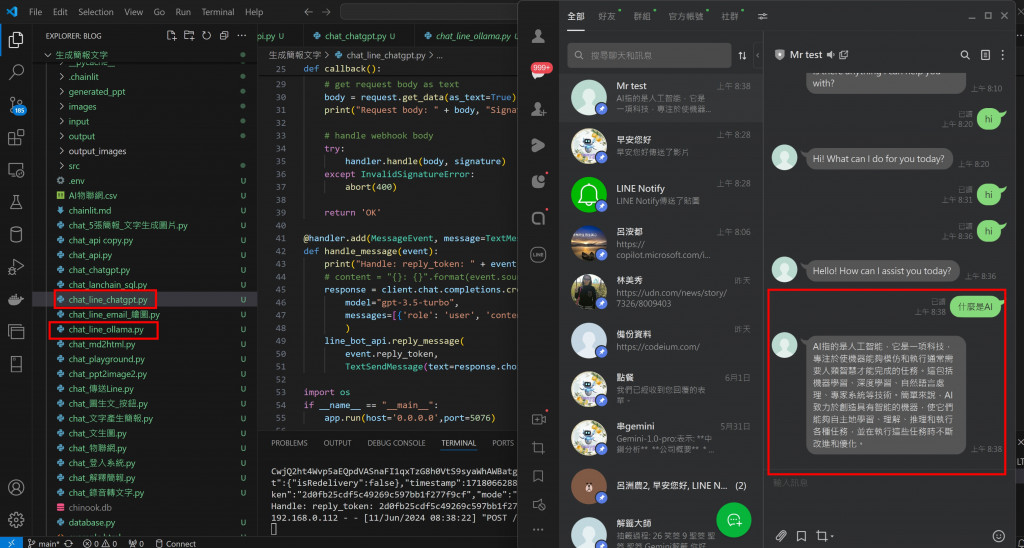
Task: Open the LINE chat list filter settings icon
Action: 762,16
